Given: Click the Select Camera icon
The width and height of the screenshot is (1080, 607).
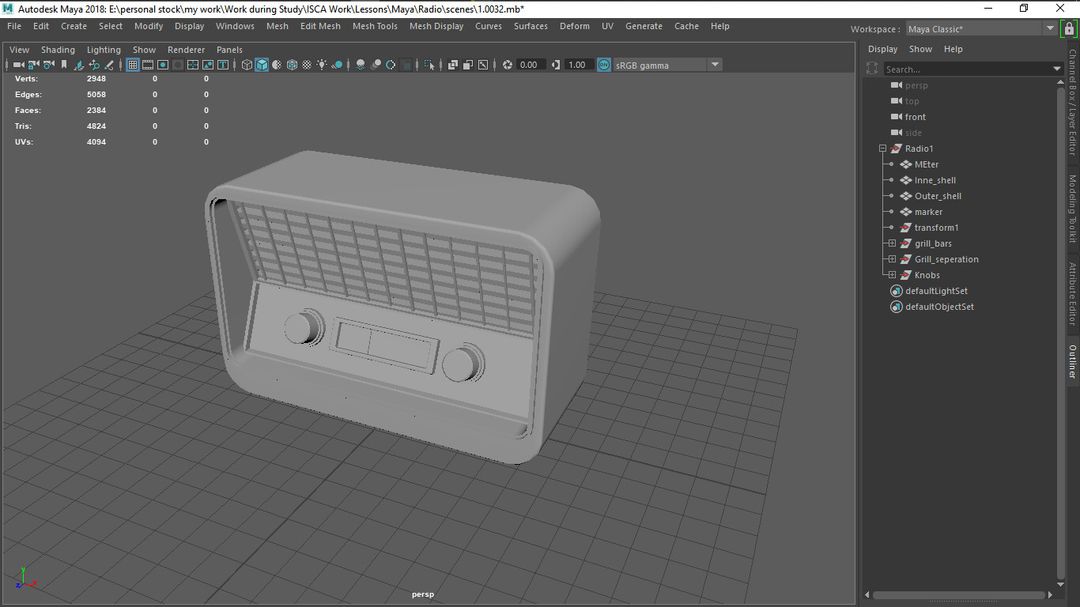Looking at the screenshot, I should (19, 65).
